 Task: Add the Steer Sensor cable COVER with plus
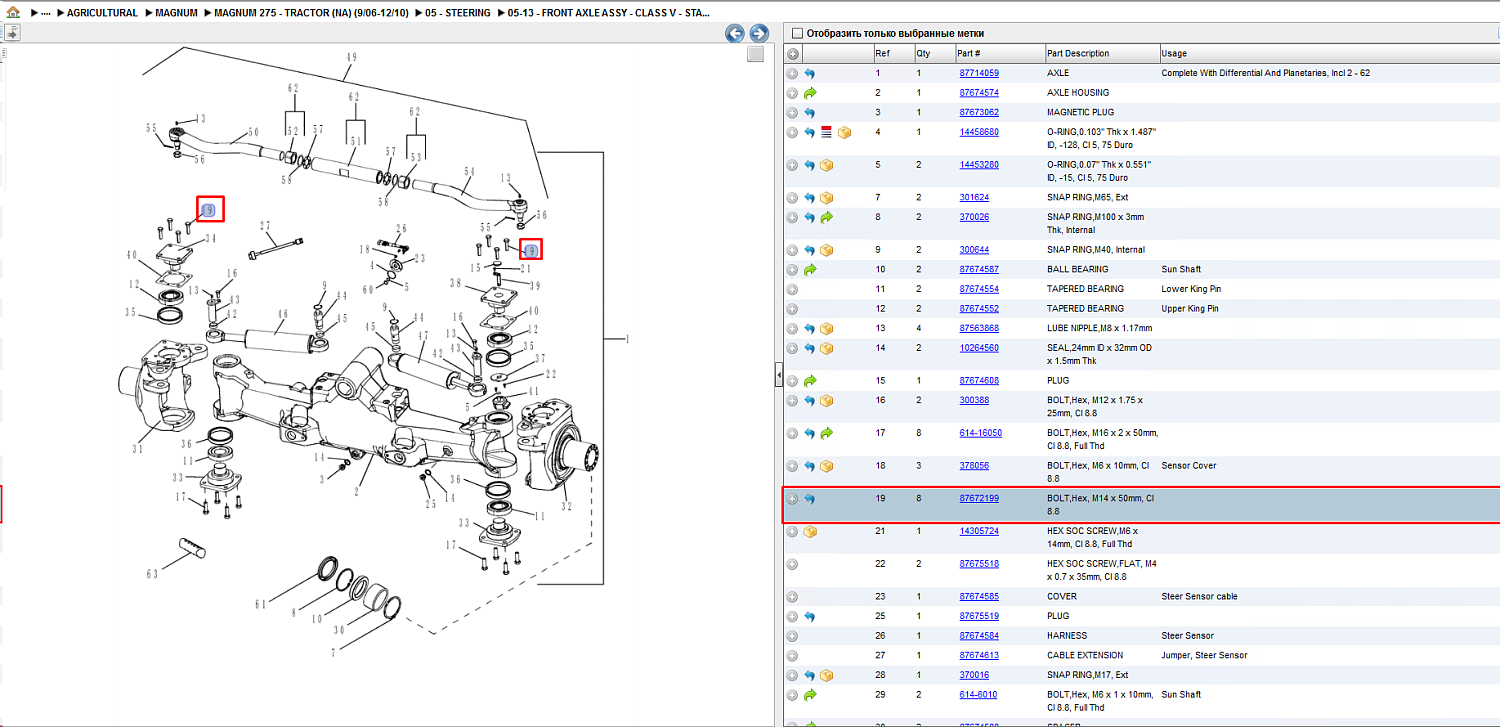coord(792,597)
